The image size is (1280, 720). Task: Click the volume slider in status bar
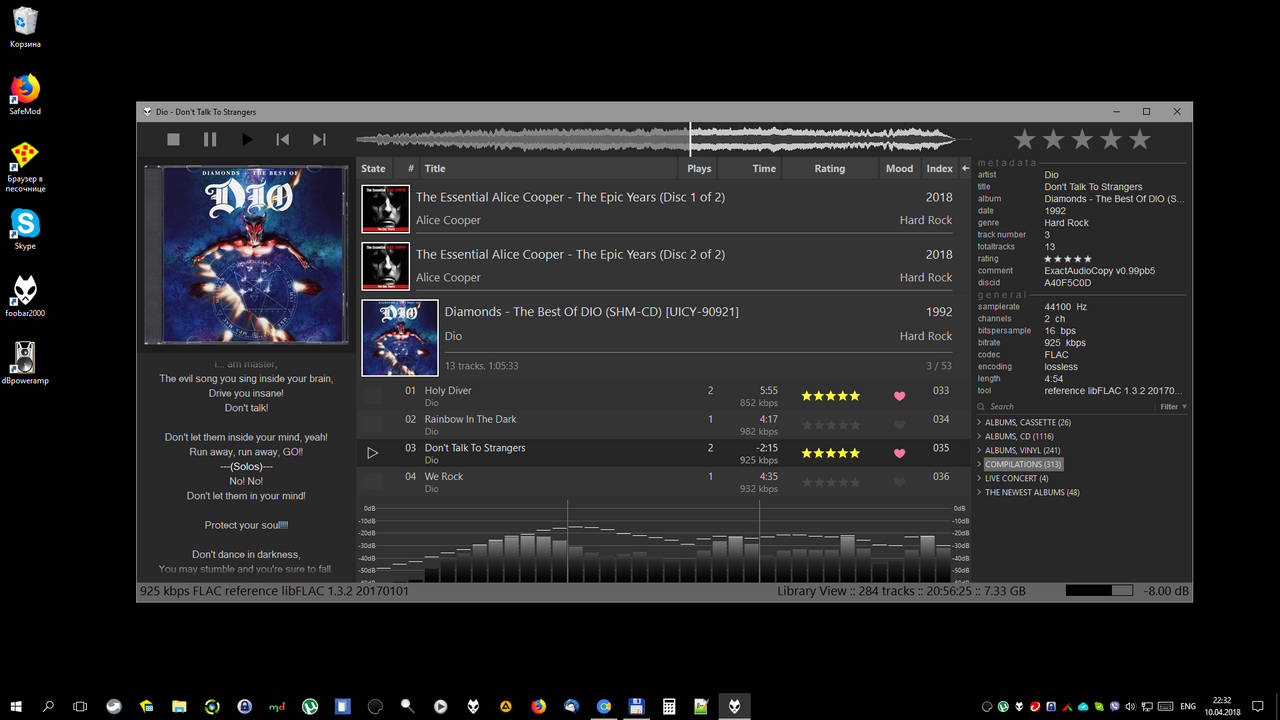pos(1099,591)
